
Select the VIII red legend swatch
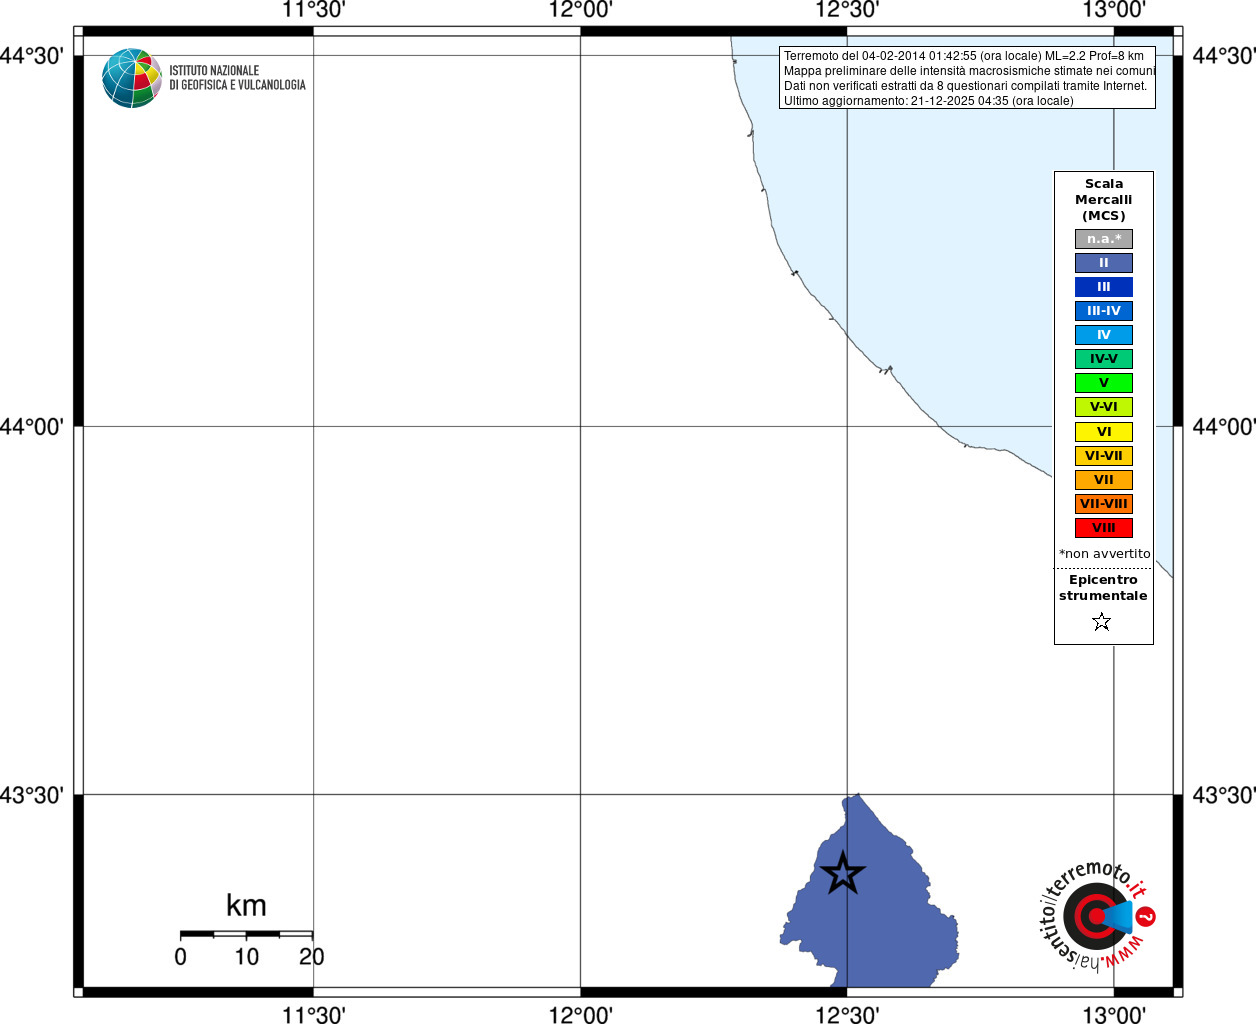click(1104, 528)
